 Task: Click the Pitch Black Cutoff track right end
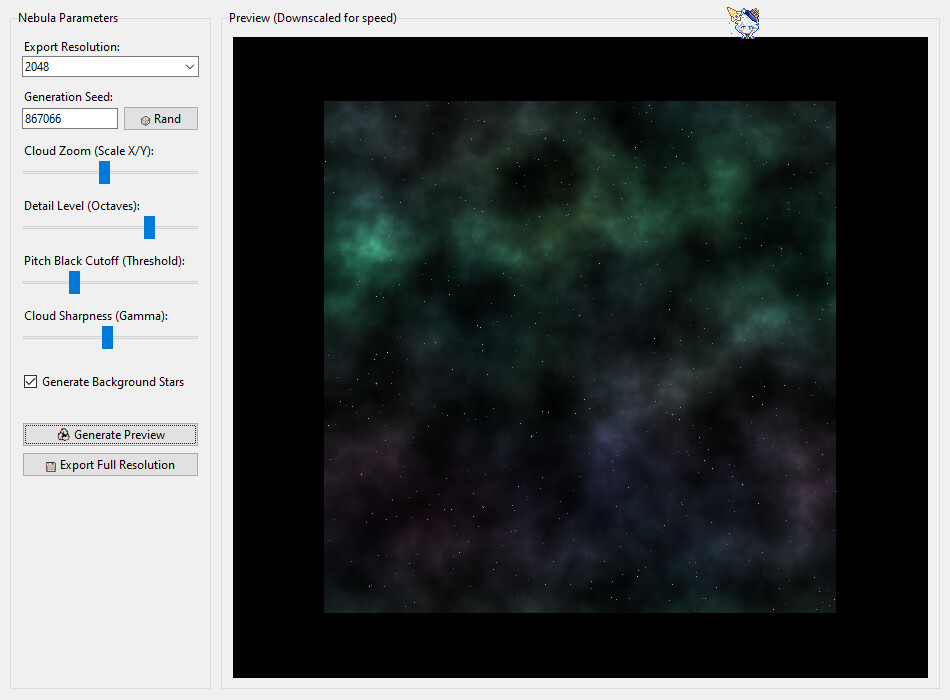194,282
